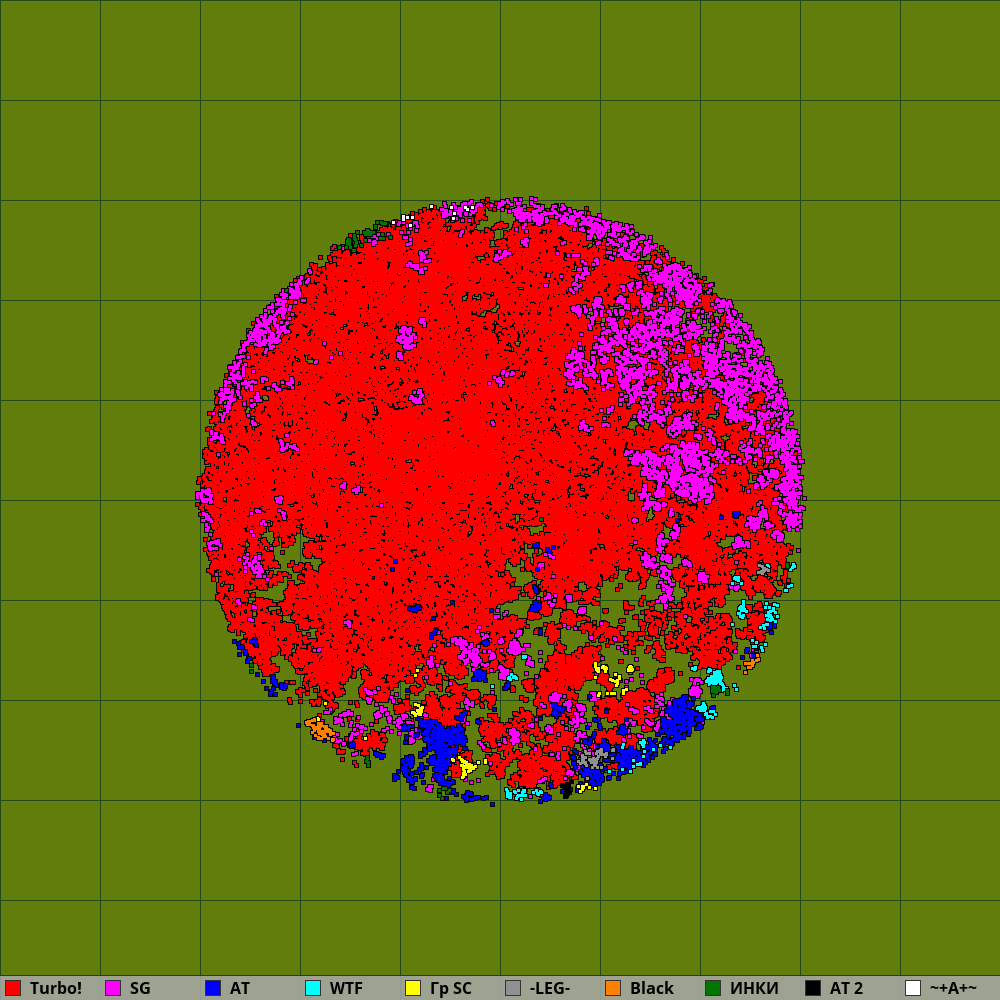Select the 'AT 2' legend label
Viewport: 1000px width, 1000px height.
(846, 988)
